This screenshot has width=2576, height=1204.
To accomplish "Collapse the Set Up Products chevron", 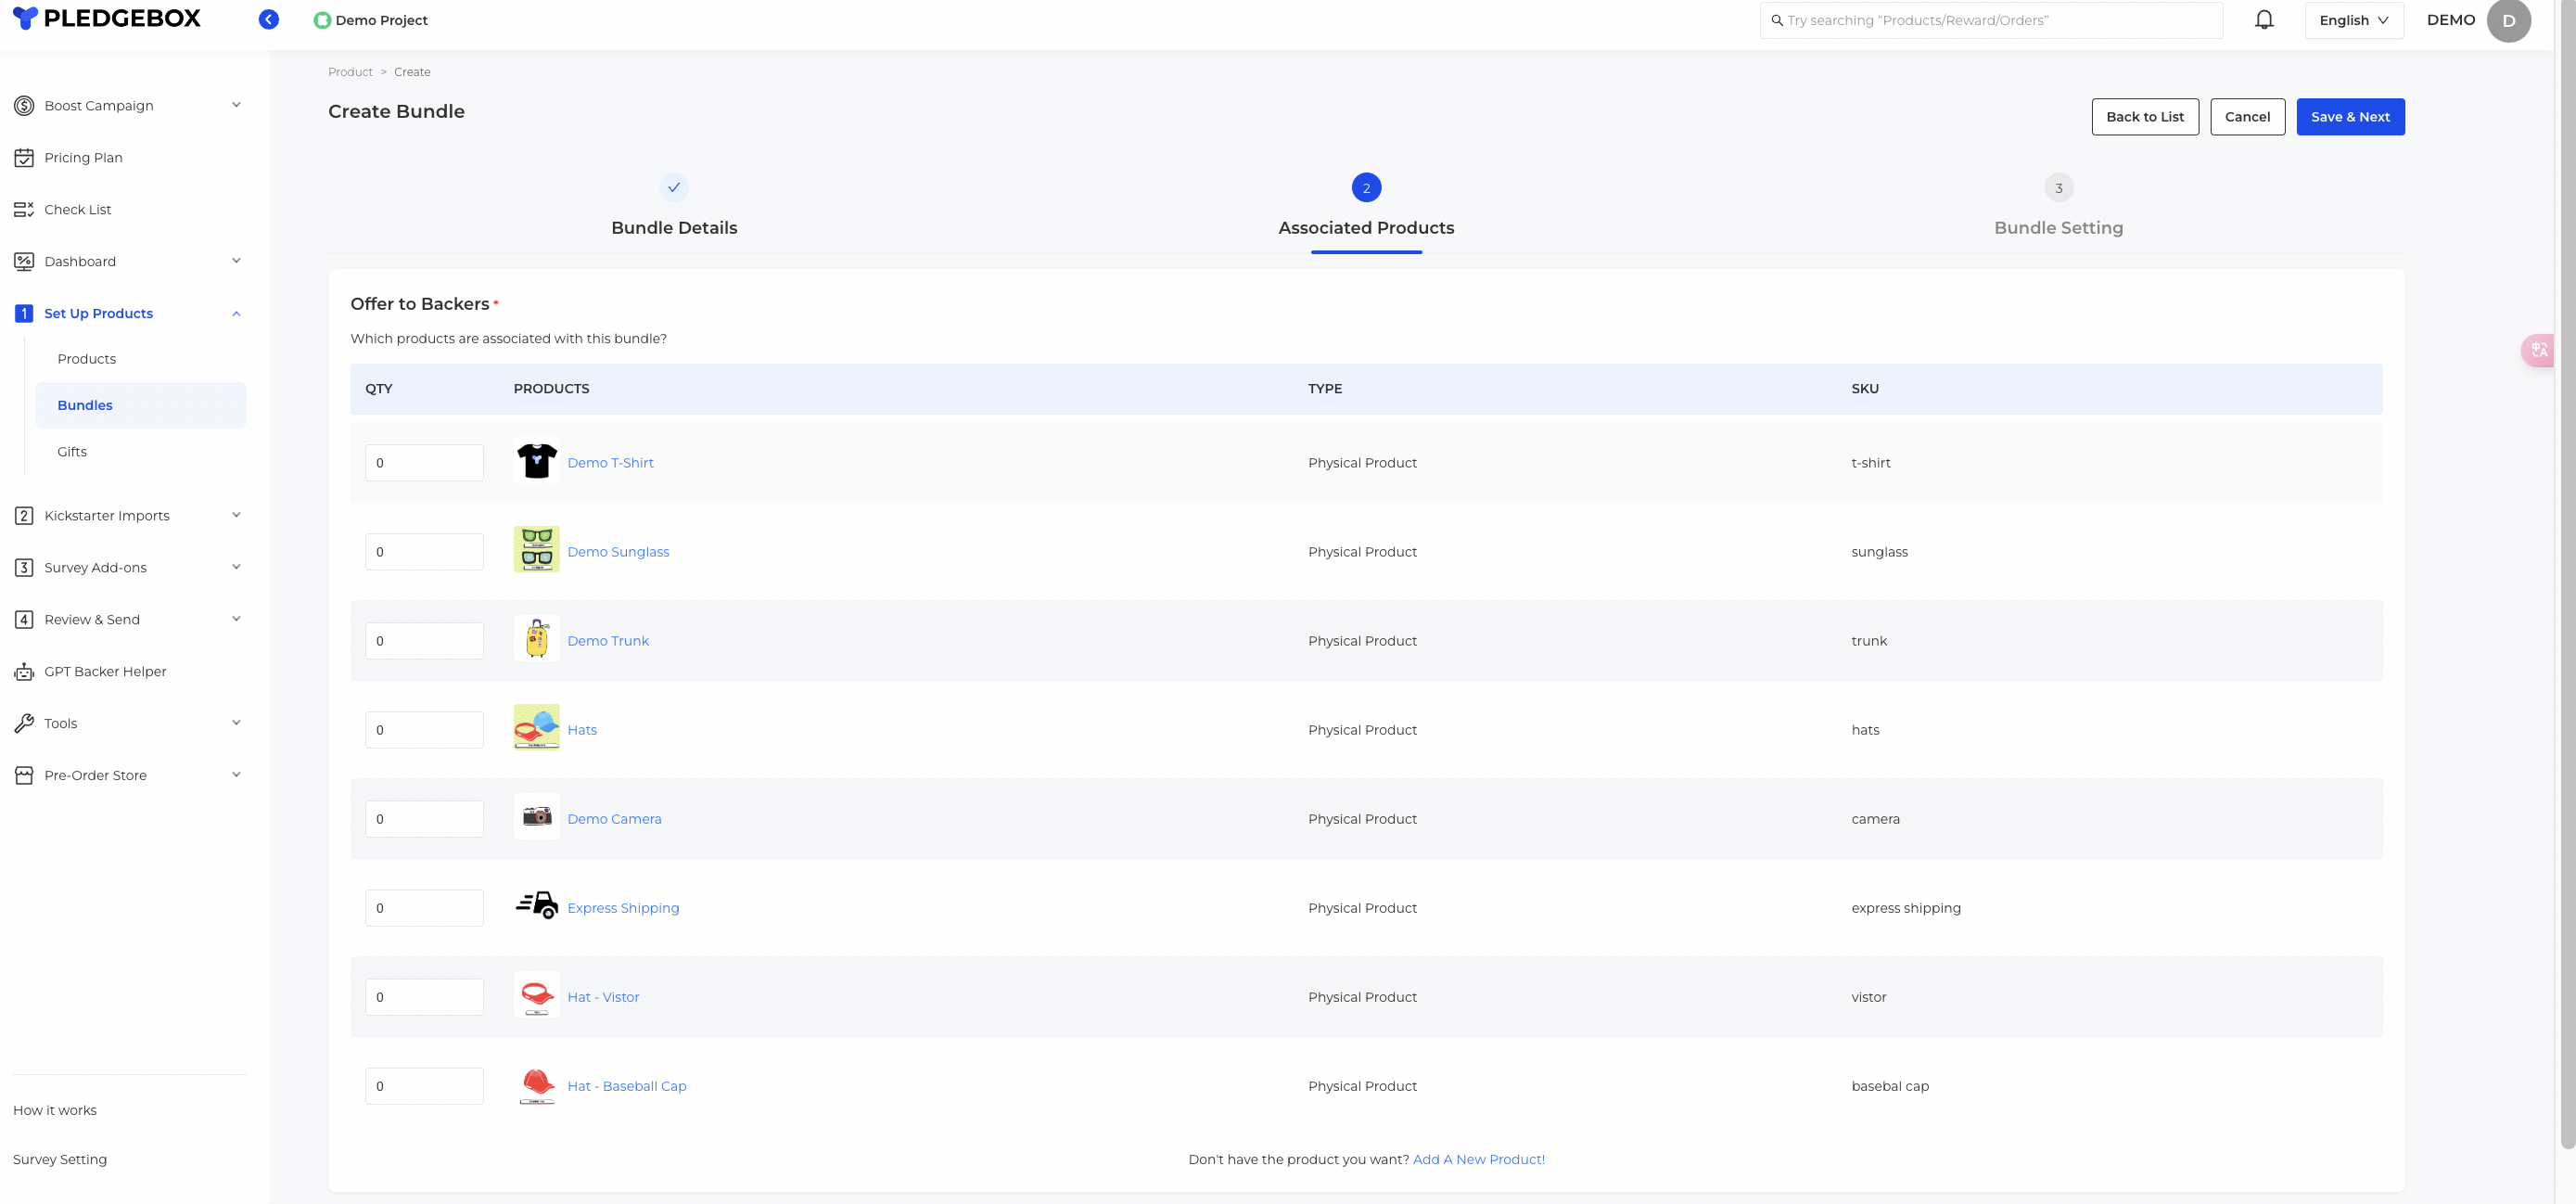I will (236, 313).
